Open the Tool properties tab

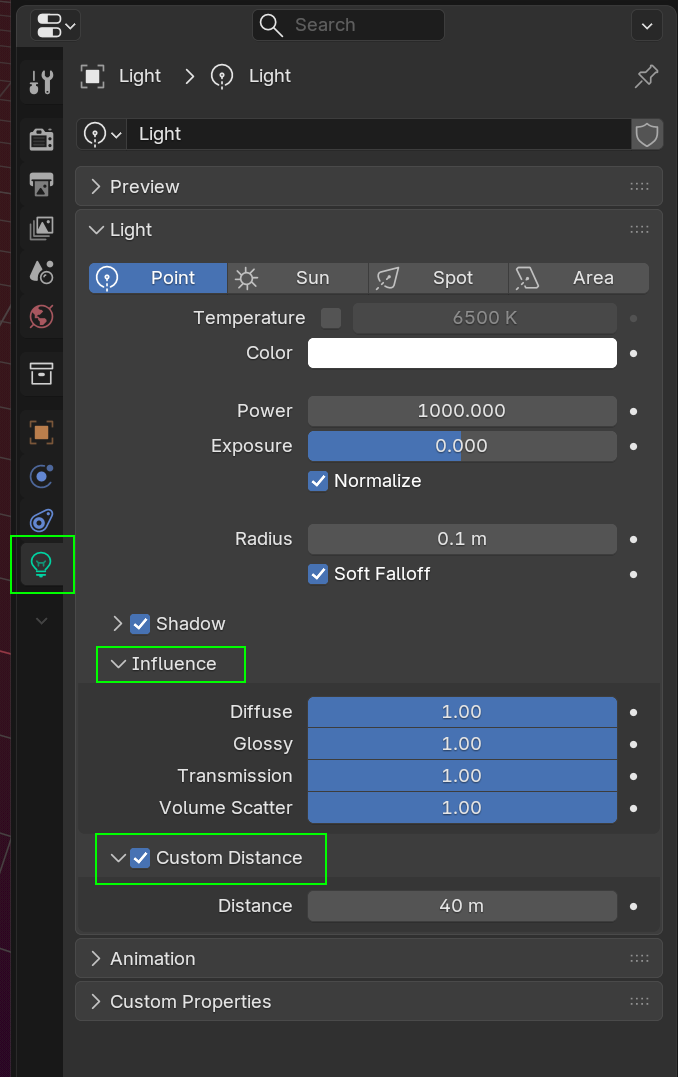tap(41, 83)
